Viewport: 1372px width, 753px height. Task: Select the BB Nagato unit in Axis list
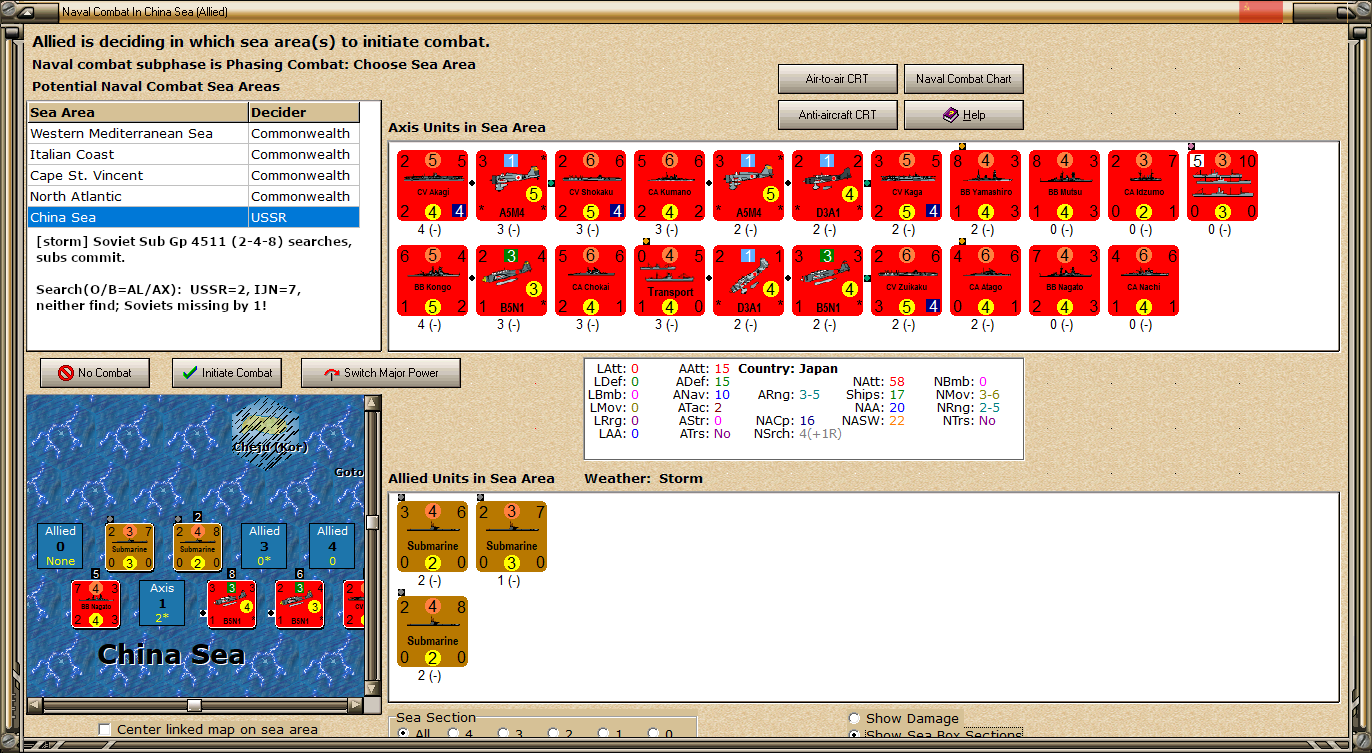pyautogui.click(x=1065, y=281)
